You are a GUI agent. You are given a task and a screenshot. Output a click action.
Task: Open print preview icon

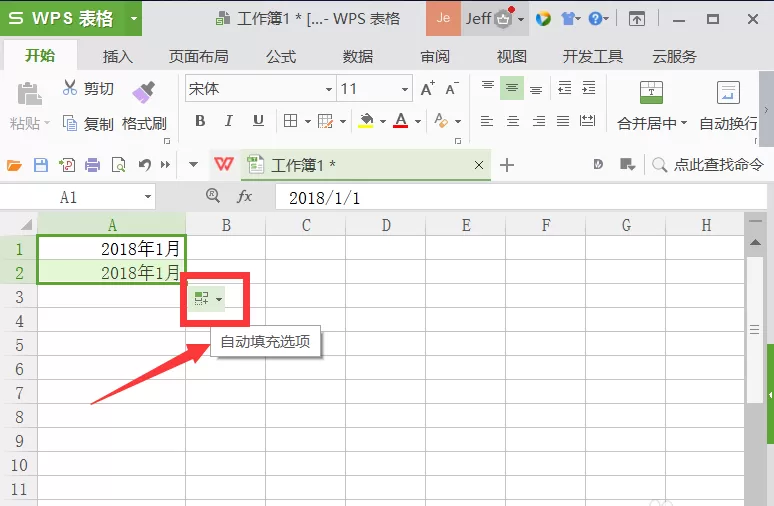tap(118, 165)
